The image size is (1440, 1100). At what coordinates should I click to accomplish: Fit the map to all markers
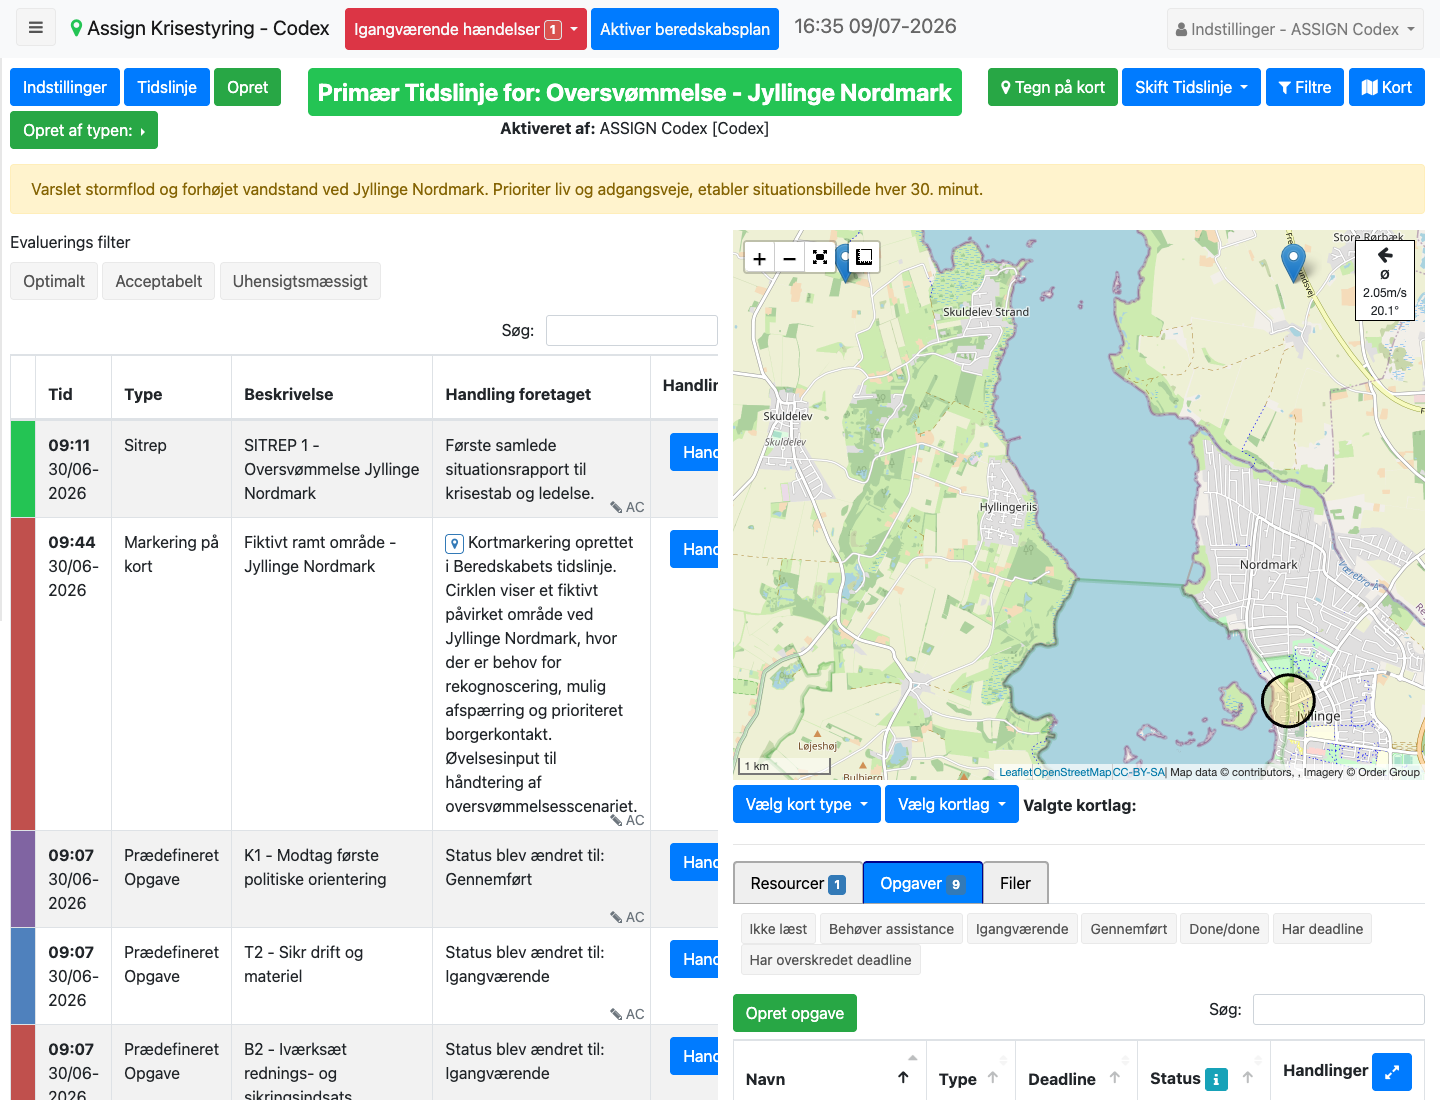pos(820,258)
